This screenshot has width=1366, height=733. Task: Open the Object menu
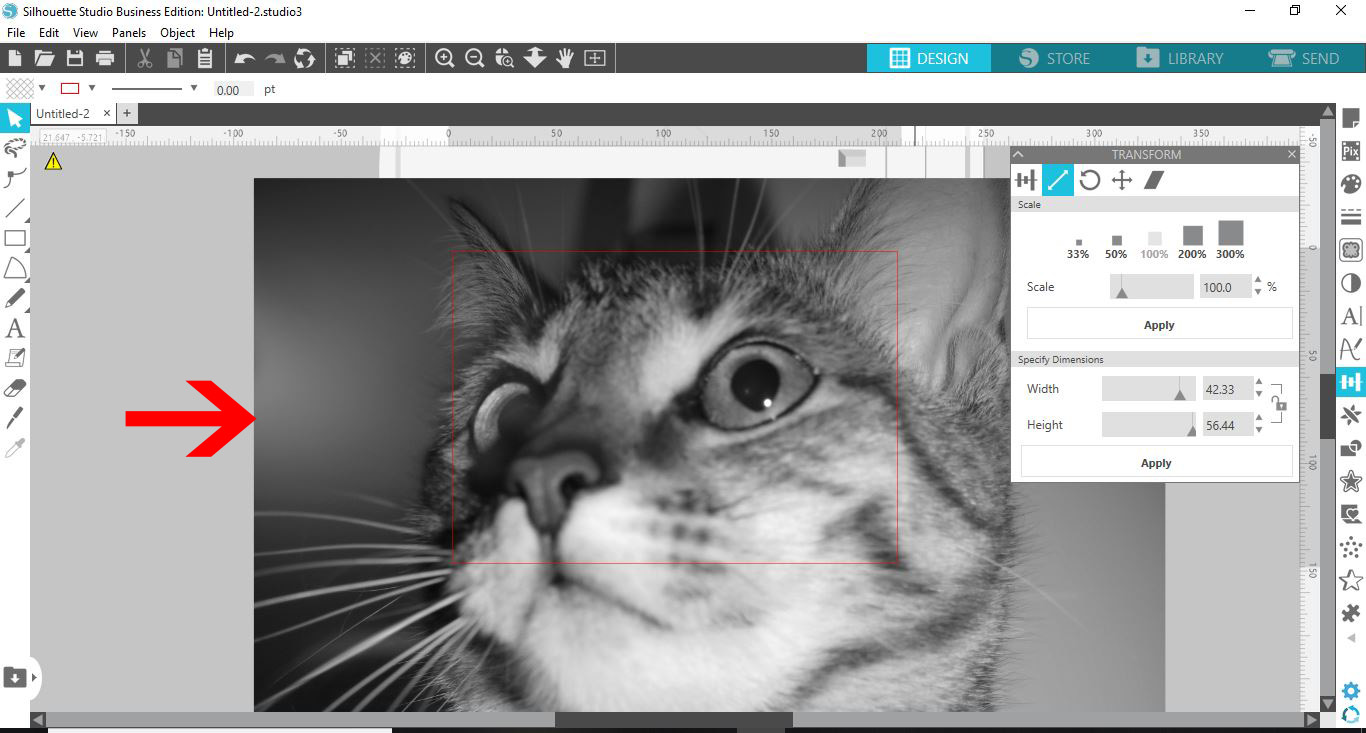pos(178,33)
